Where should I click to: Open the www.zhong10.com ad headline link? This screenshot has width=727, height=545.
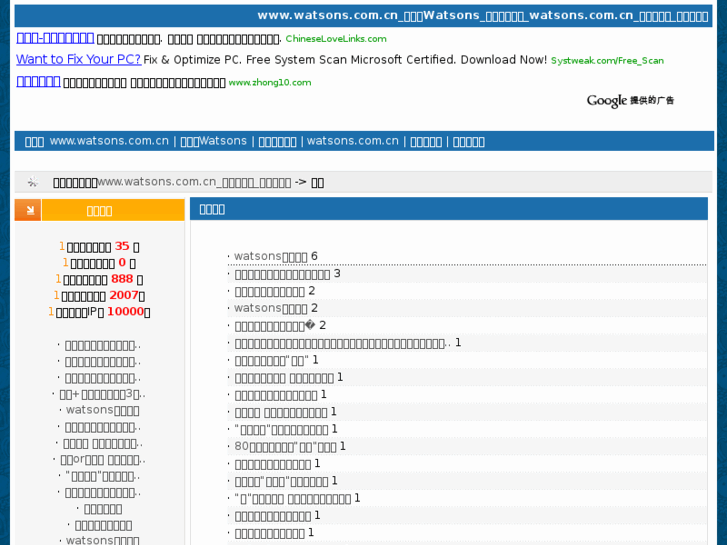tap(38, 82)
